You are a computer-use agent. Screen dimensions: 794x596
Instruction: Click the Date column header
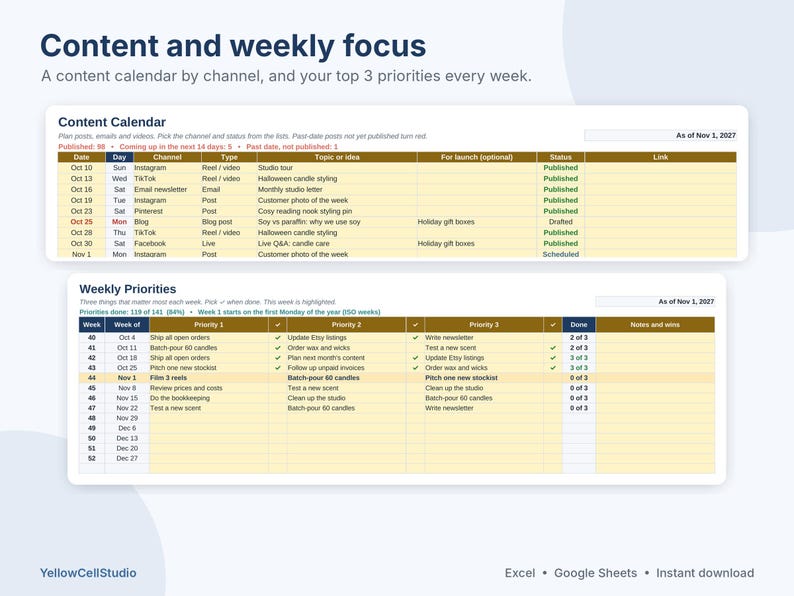coord(82,157)
